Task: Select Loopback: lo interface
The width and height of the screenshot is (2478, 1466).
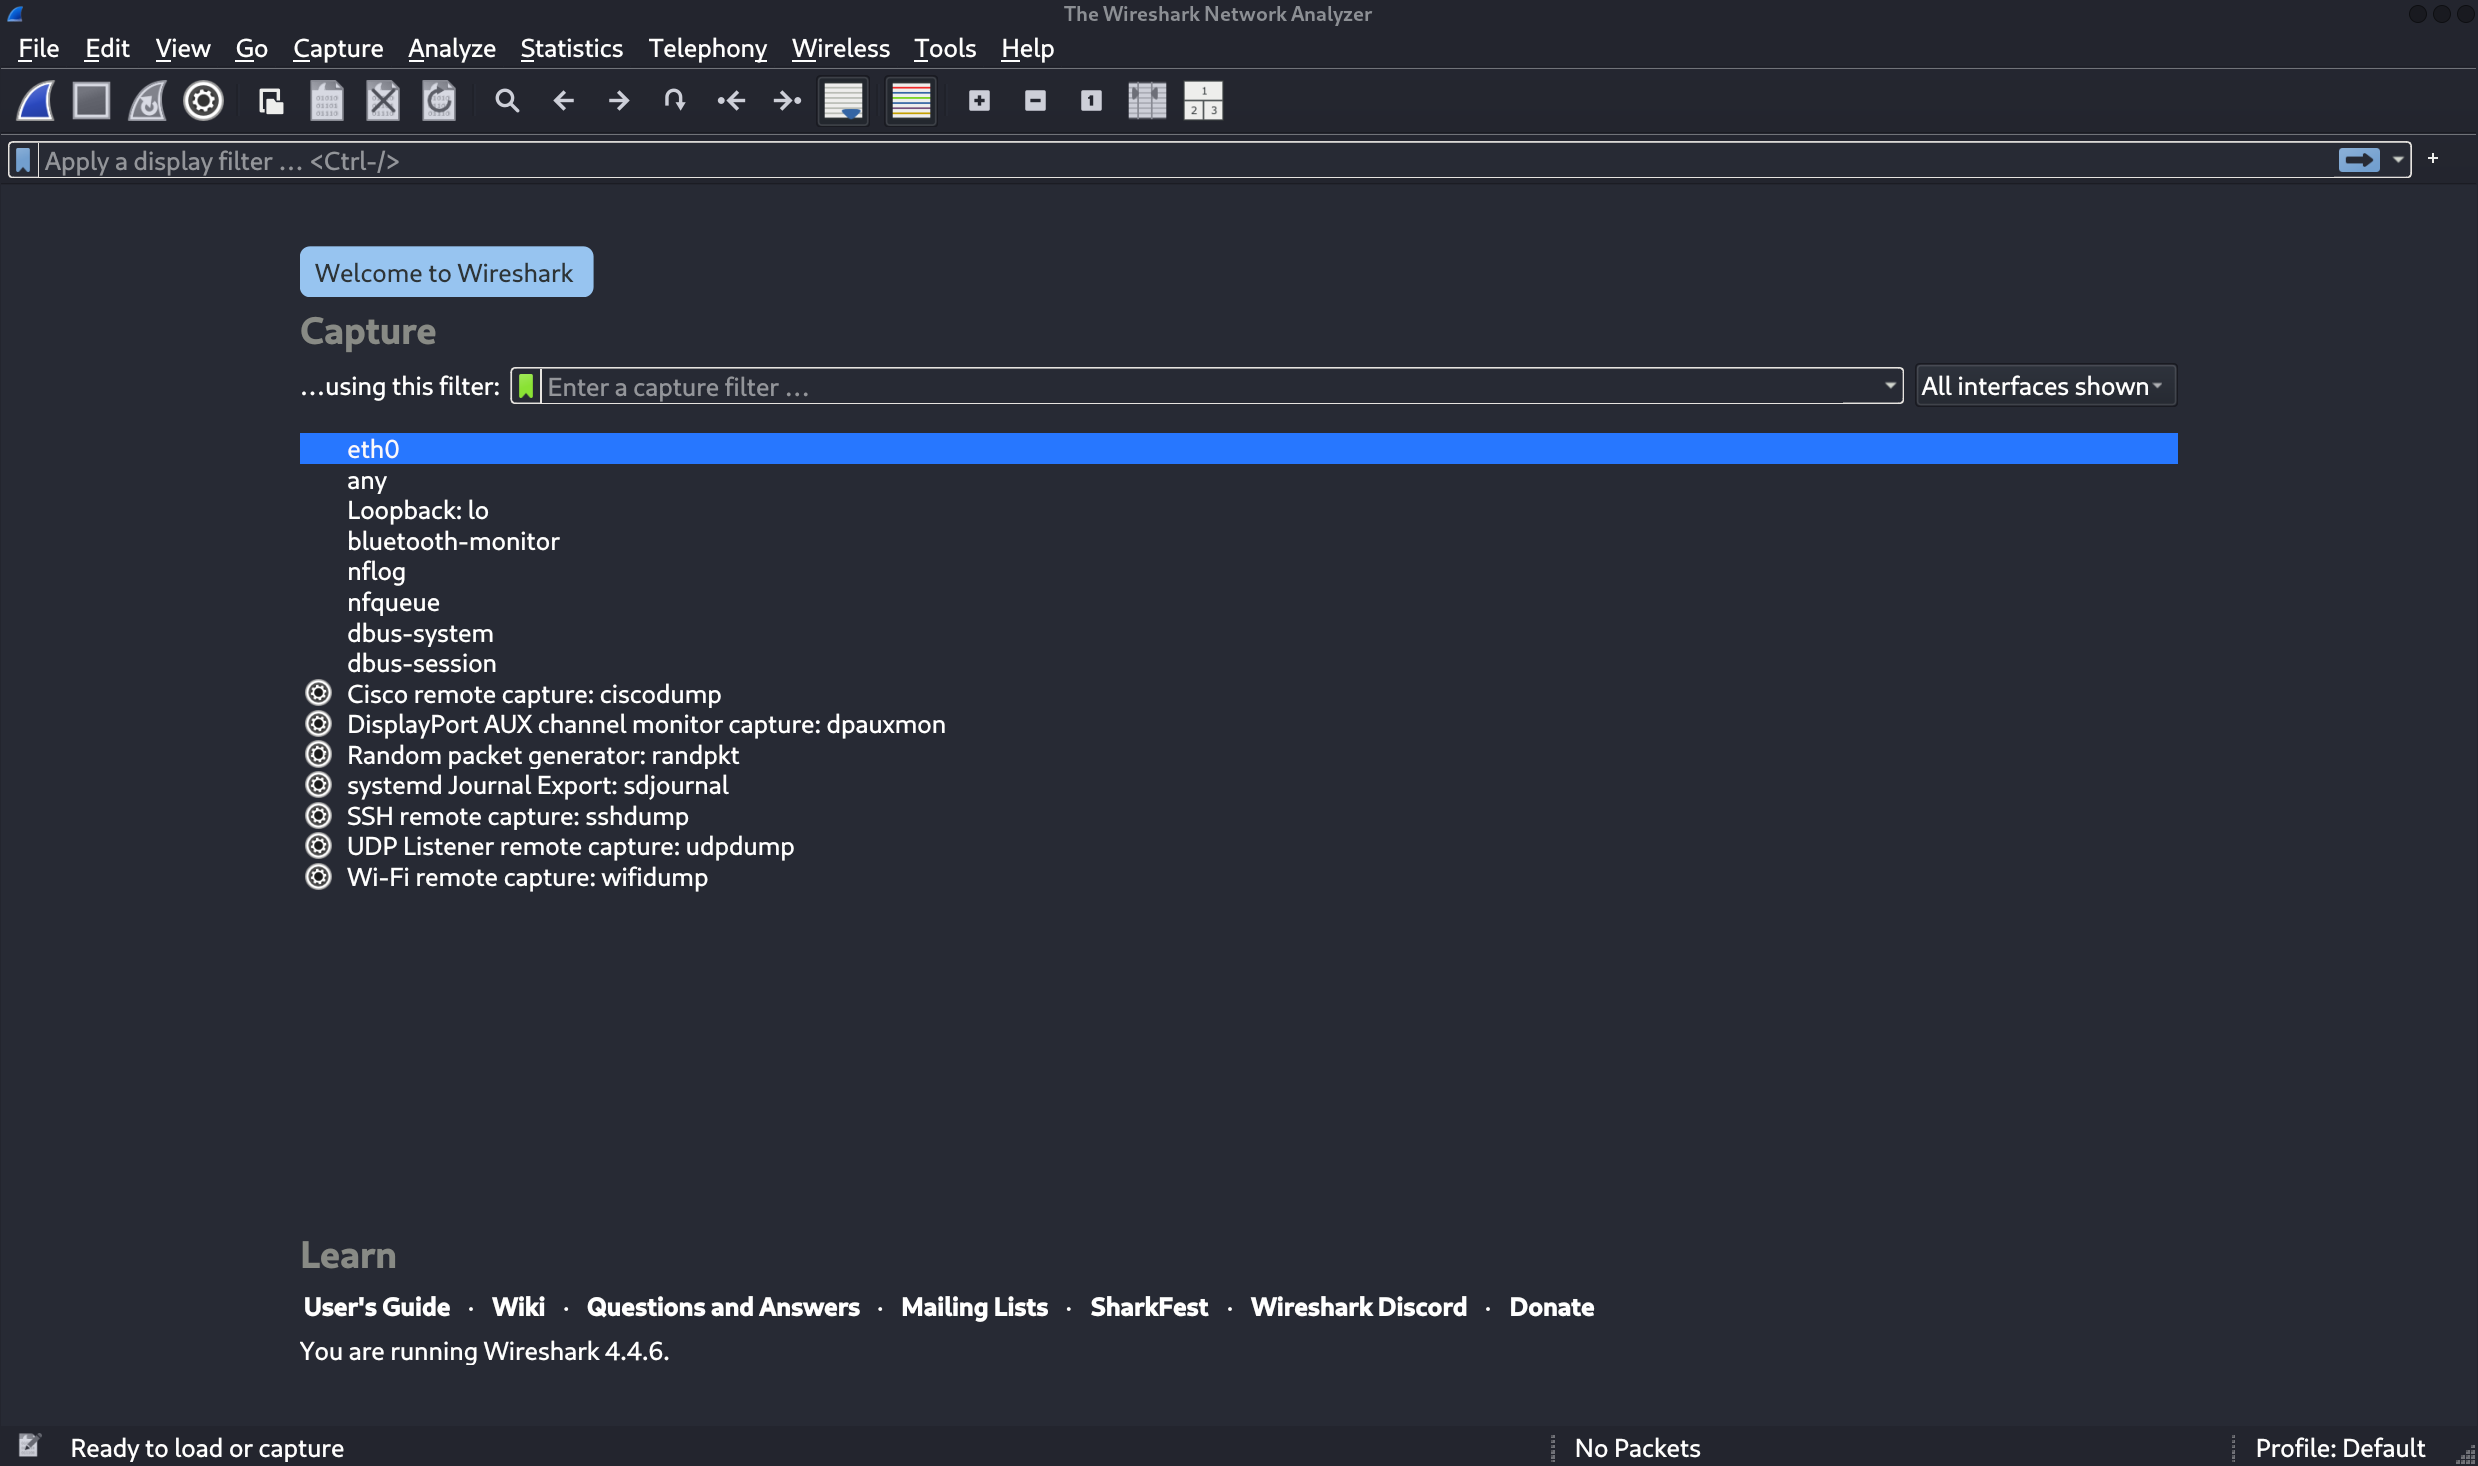Action: 1238,510
